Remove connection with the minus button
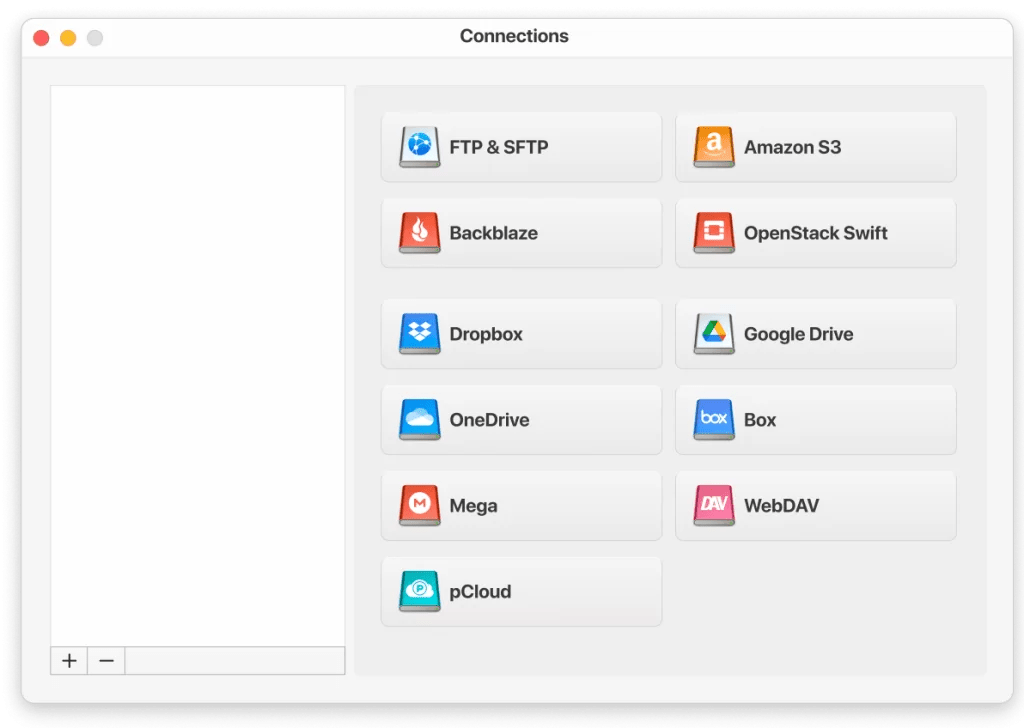 pyautogui.click(x=106, y=661)
